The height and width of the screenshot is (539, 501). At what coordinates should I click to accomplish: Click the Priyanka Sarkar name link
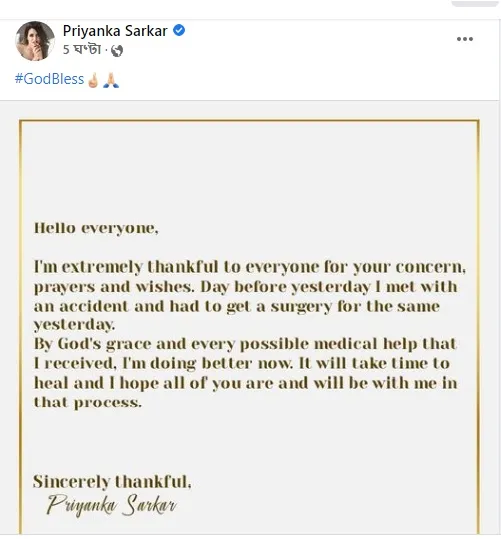point(115,31)
